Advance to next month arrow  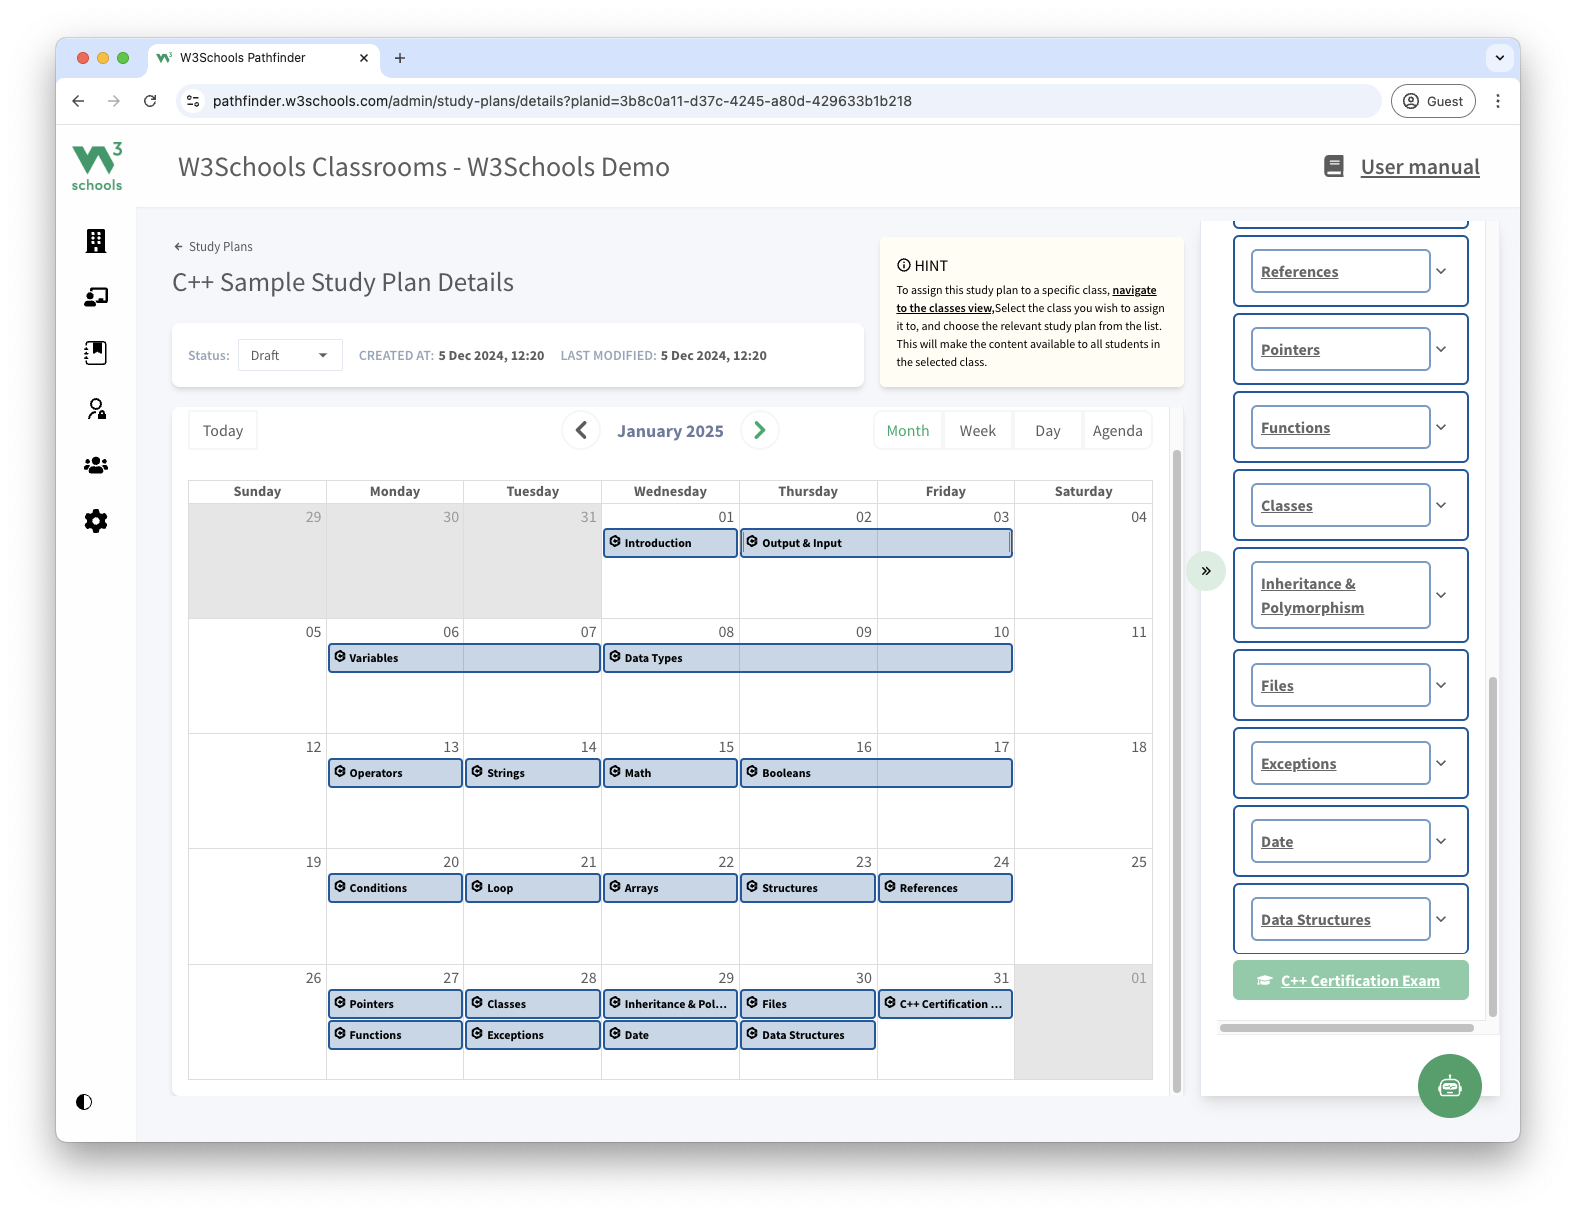click(759, 430)
